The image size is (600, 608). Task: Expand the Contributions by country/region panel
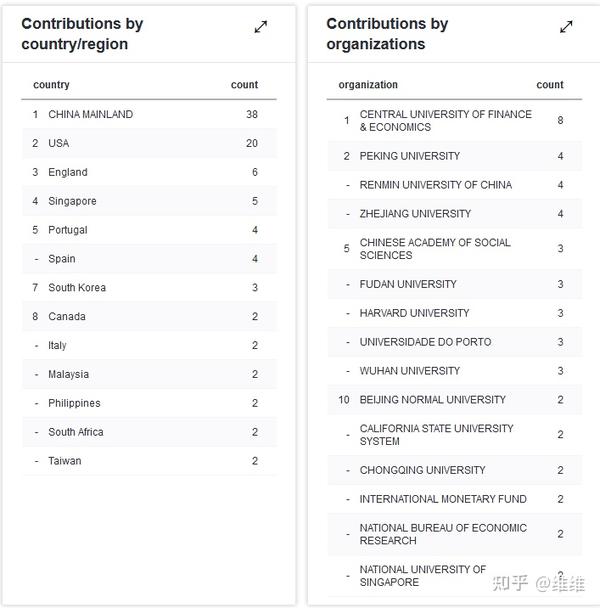(x=261, y=27)
